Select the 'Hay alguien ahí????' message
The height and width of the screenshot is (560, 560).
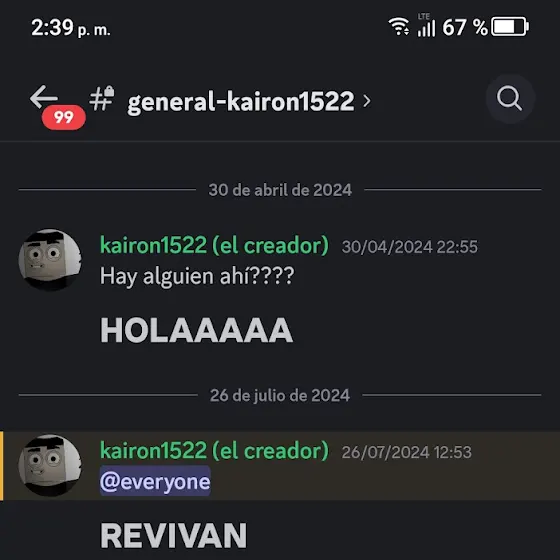click(x=197, y=276)
